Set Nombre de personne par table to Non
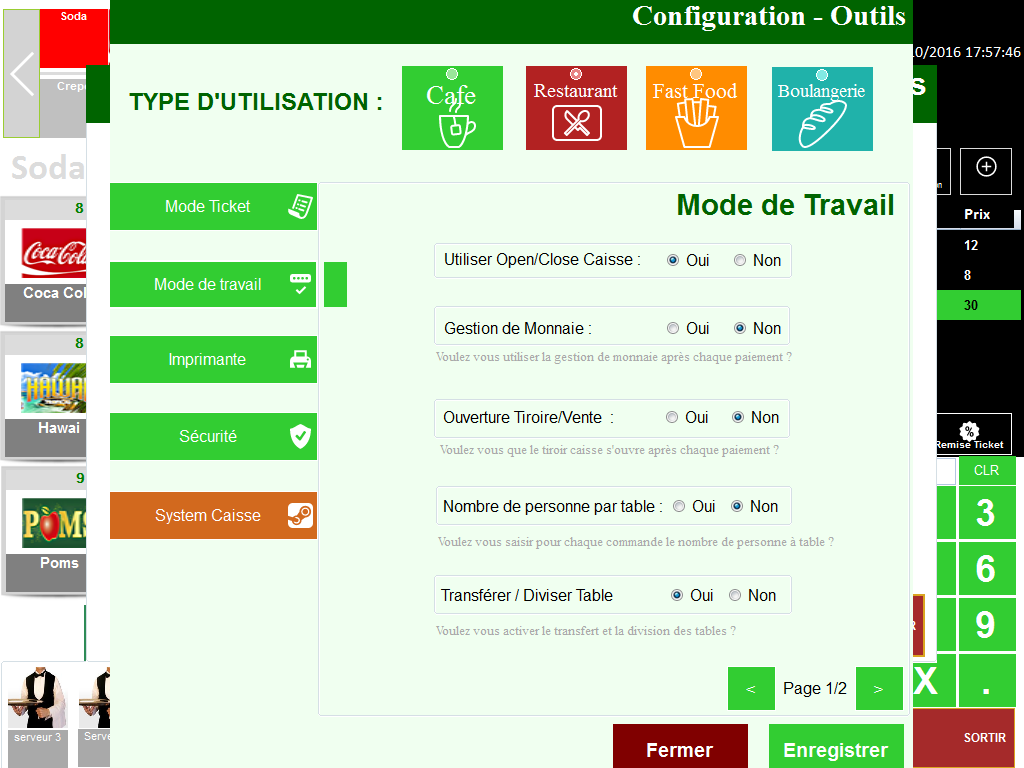The height and width of the screenshot is (768, 1024). [x=737, y=506]
